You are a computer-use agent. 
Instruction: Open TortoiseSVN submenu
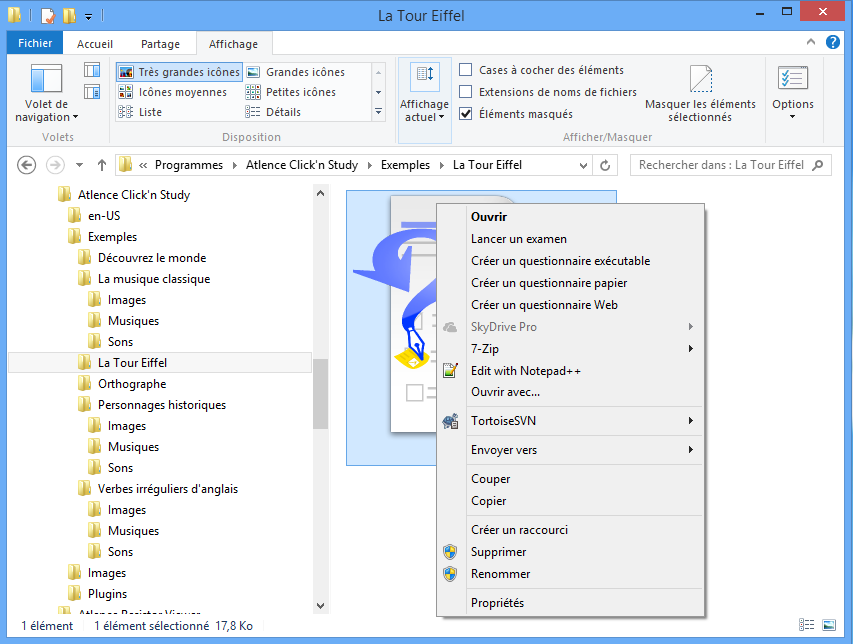[570, 421]
